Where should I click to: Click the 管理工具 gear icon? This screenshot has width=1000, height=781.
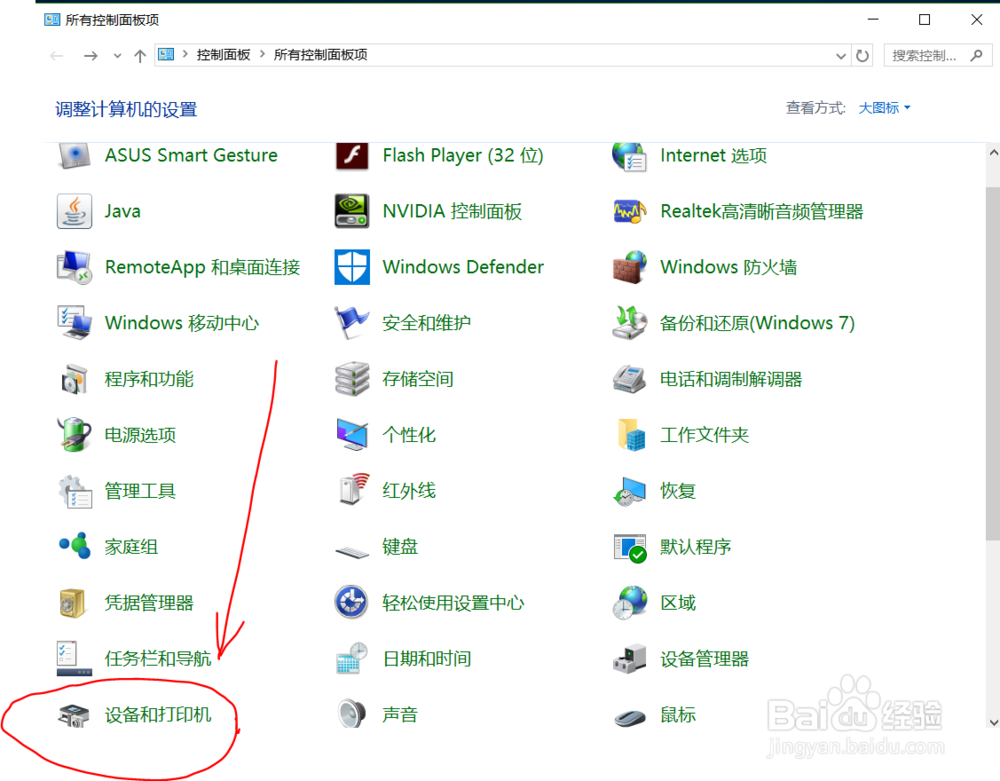[x=75, y=491]
